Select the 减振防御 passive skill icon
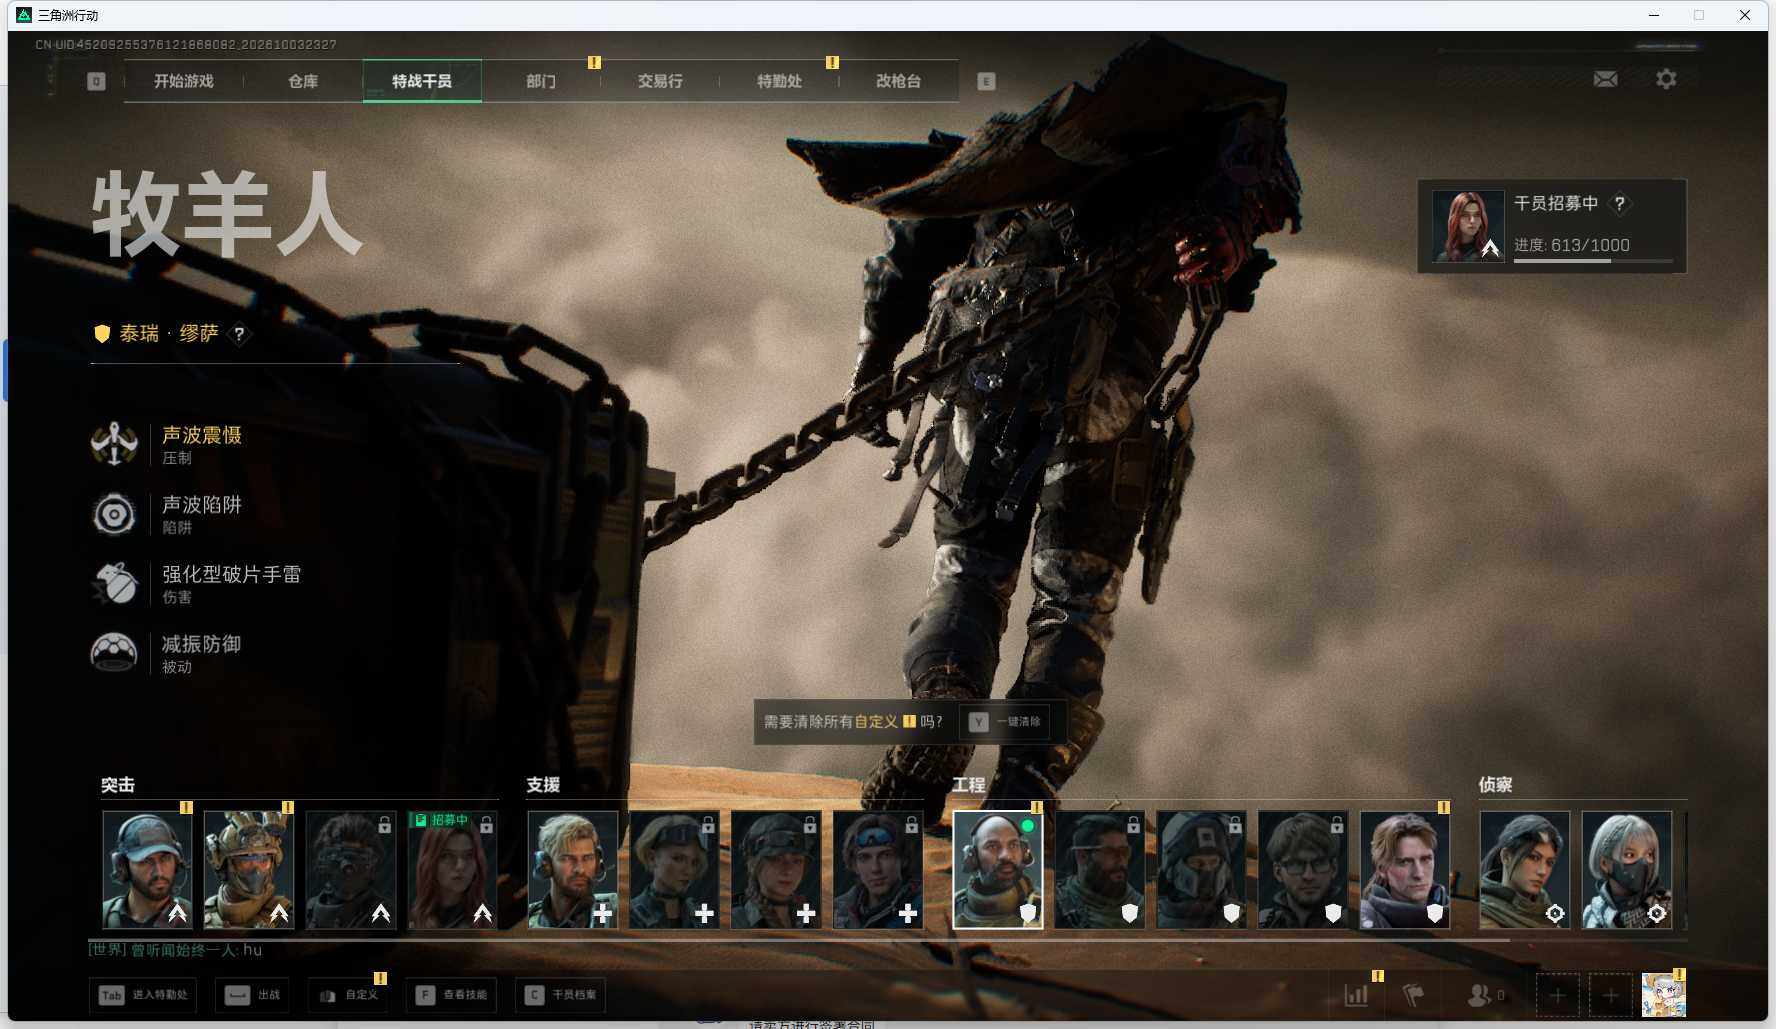 point(114,653)
